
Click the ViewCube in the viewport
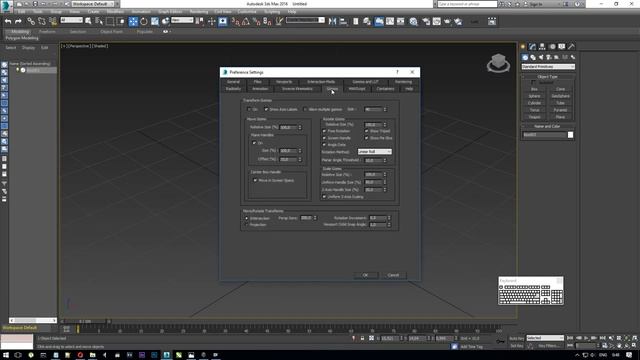click(498, 62)
